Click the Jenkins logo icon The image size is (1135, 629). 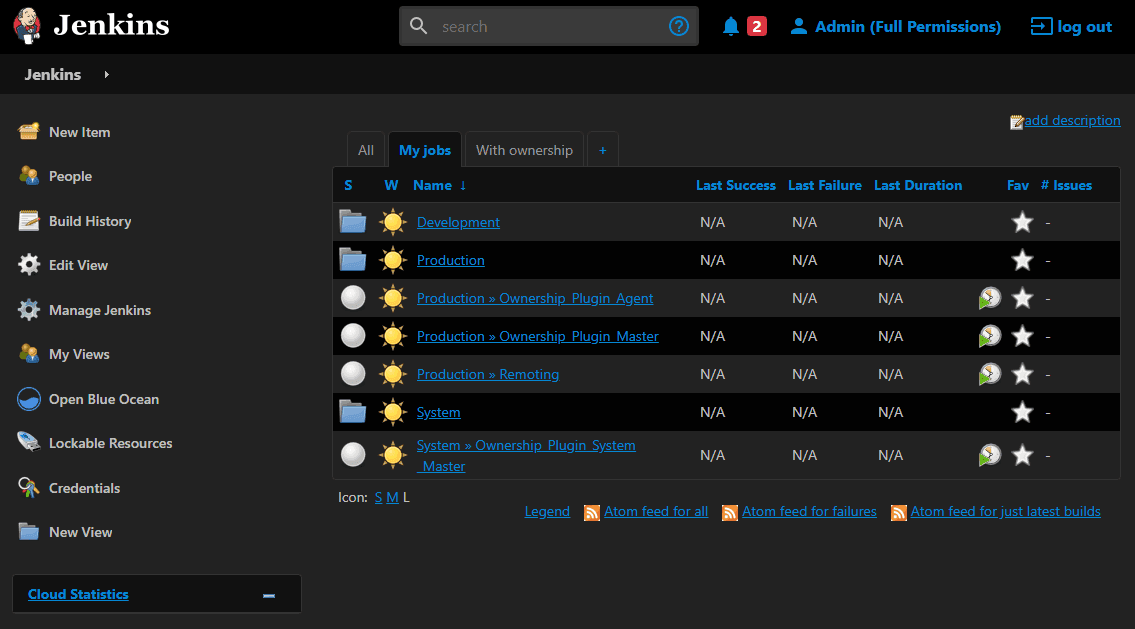click(25, 25)
